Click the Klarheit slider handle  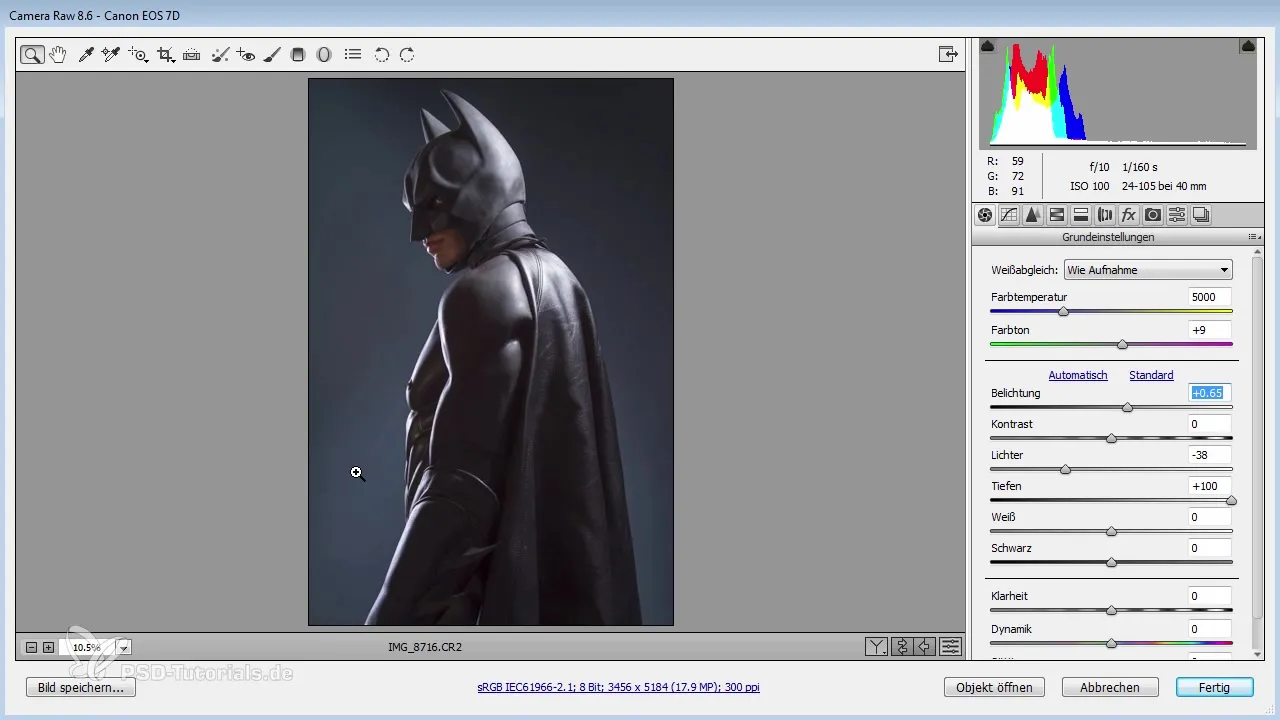pos(1111,610)
